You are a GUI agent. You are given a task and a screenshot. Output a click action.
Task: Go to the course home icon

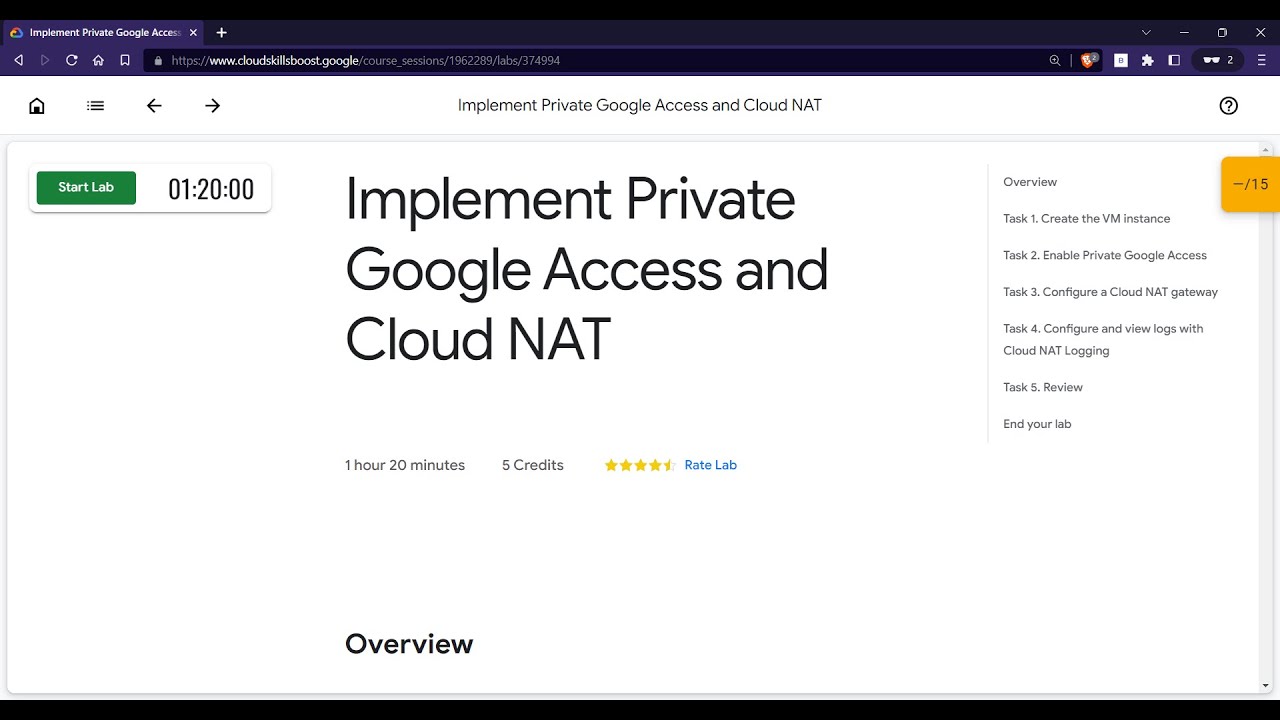point(37,106)
